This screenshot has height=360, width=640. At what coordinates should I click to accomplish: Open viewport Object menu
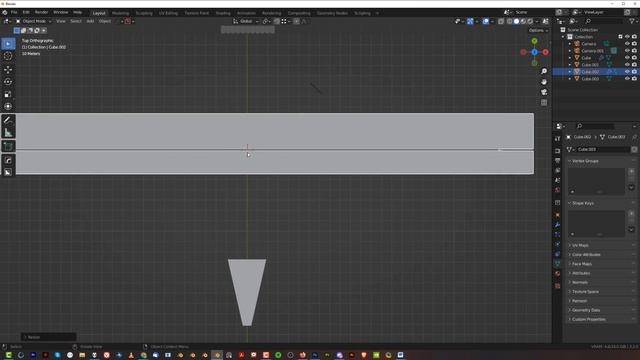(105, 21)
